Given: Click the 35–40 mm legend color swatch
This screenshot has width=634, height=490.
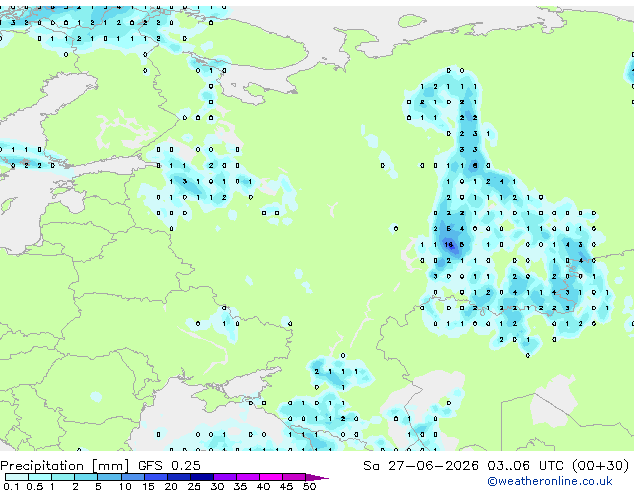Looking at the screenshot, I should [248, 477].
